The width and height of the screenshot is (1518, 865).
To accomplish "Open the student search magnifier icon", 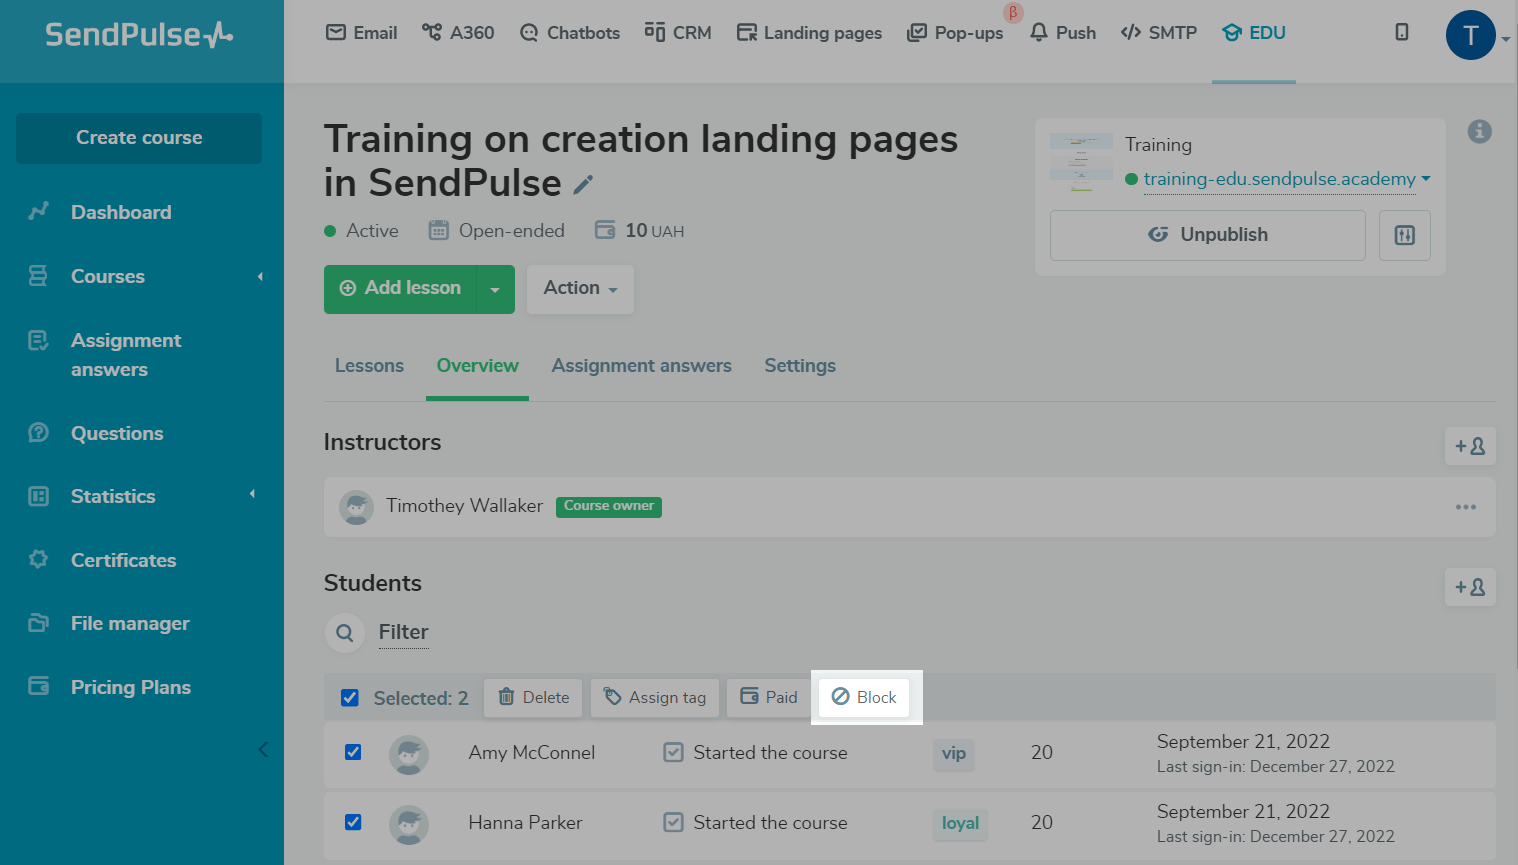I will 345,633.
